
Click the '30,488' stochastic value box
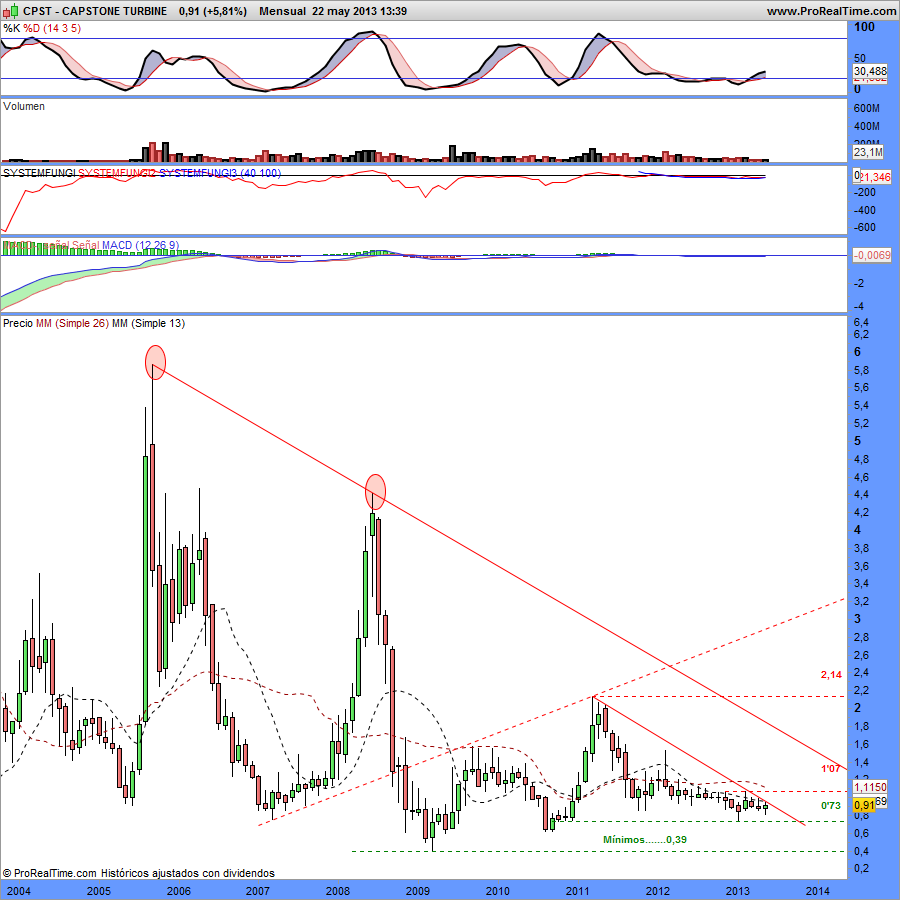click(x=870, y=71)
